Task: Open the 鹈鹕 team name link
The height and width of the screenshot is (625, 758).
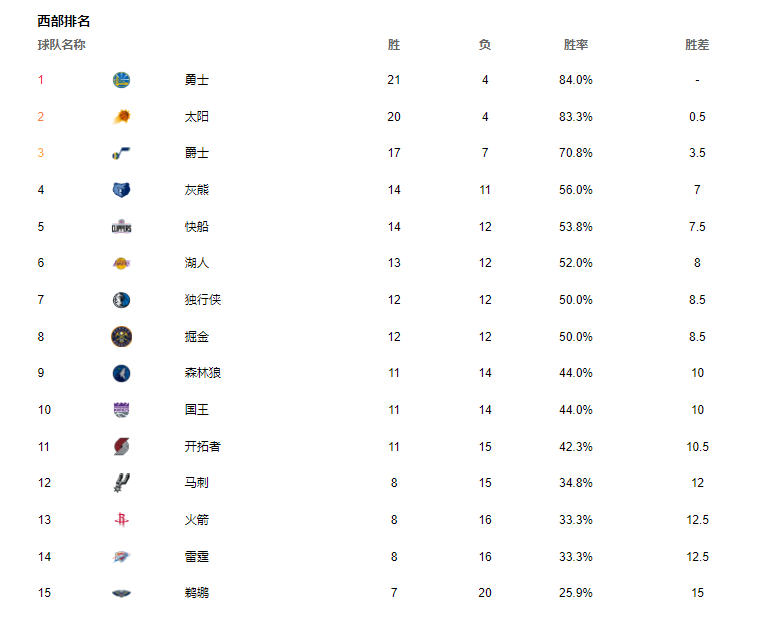Action: (196, 593)
